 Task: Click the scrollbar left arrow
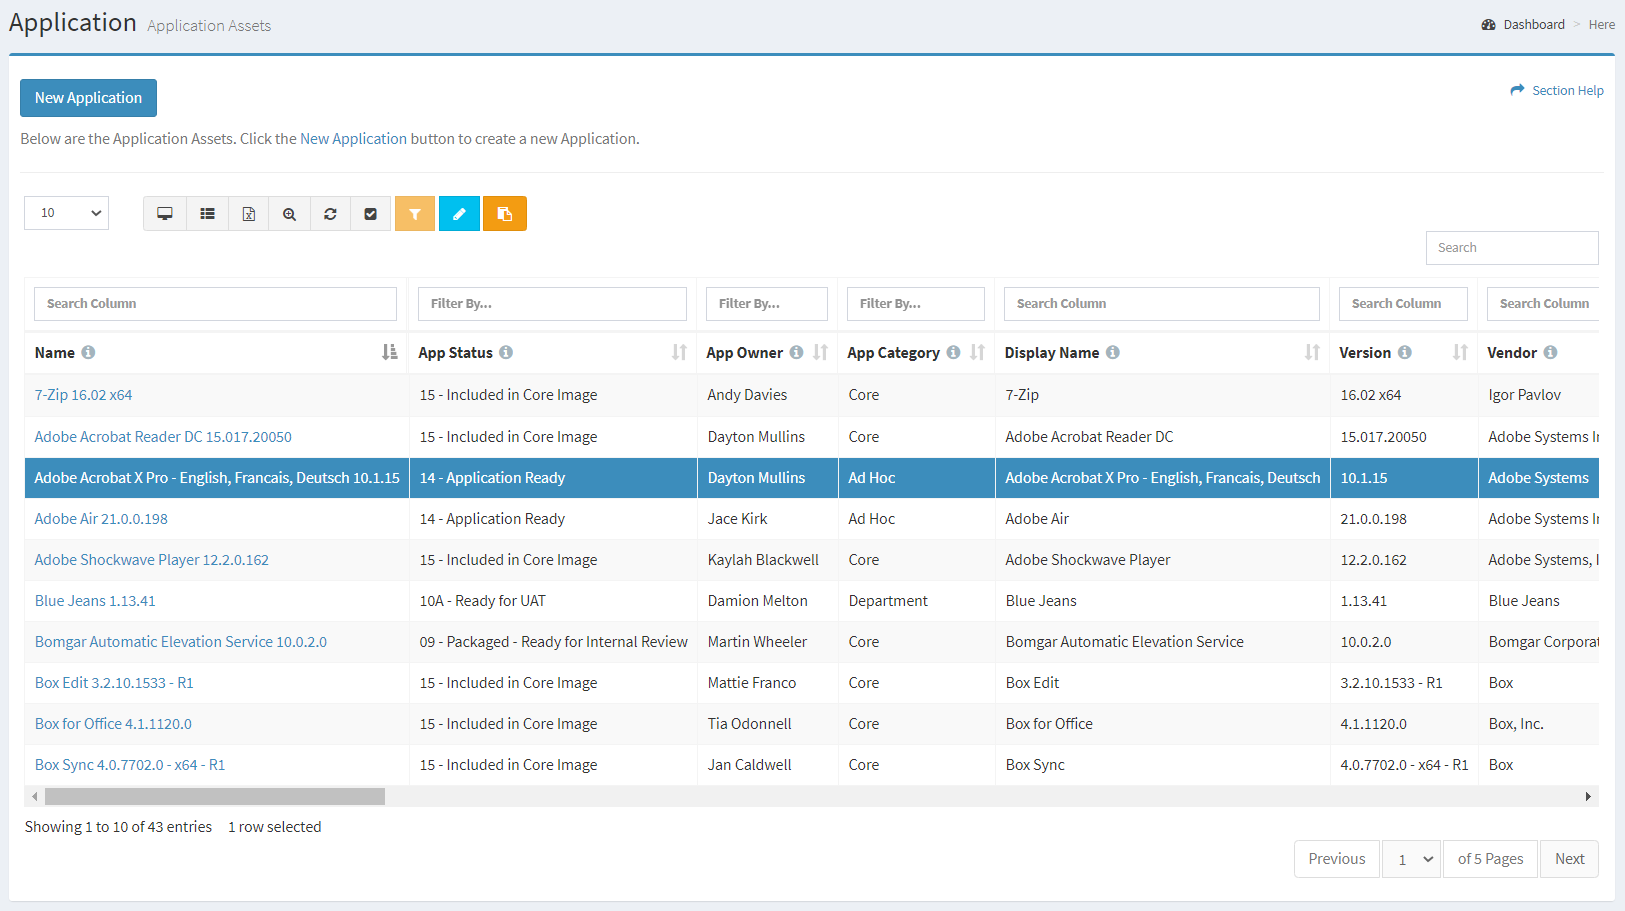[35, 797]
